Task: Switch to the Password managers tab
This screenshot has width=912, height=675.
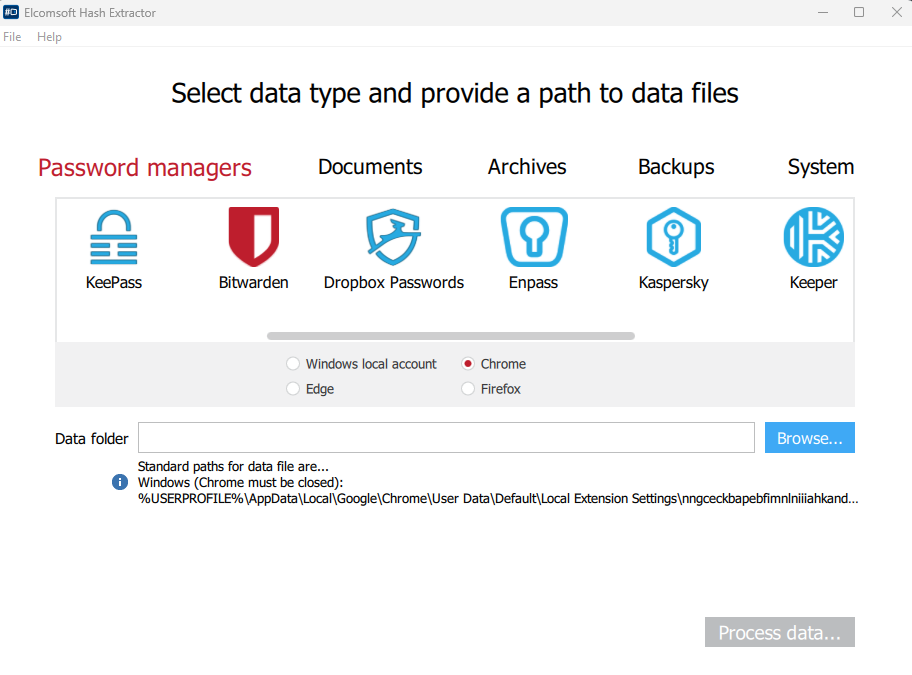Action: [145, 167]
